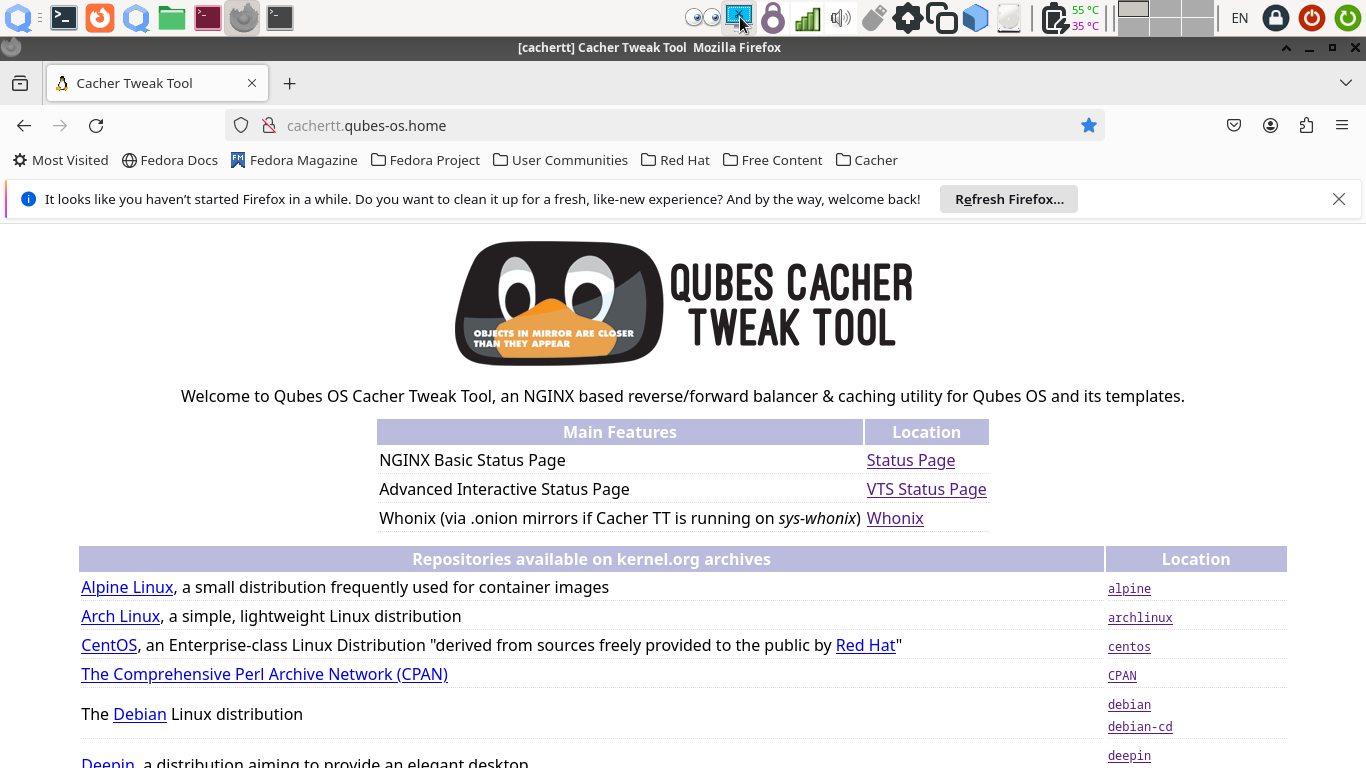The height and width of the screenshot is (768, 1366).
Task: Open the maroon terminal launcher
Action: [x=208, y=17]
